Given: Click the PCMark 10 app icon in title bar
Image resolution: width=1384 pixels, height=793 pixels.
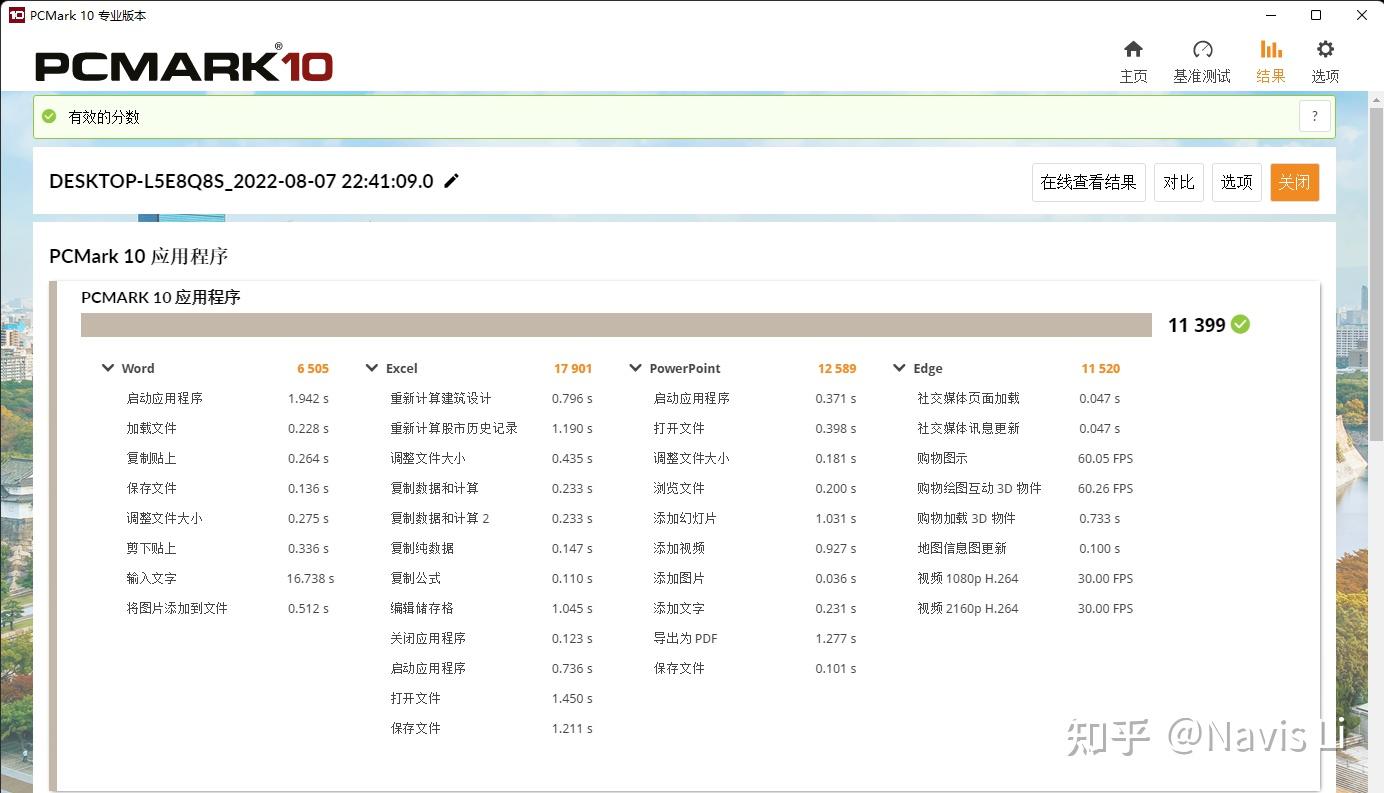Looking at the screenshot, I should [x=16, y=15].
